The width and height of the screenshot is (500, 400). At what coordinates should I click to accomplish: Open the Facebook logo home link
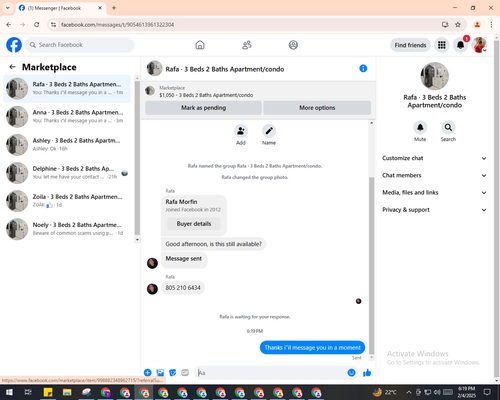coord(14,45)
